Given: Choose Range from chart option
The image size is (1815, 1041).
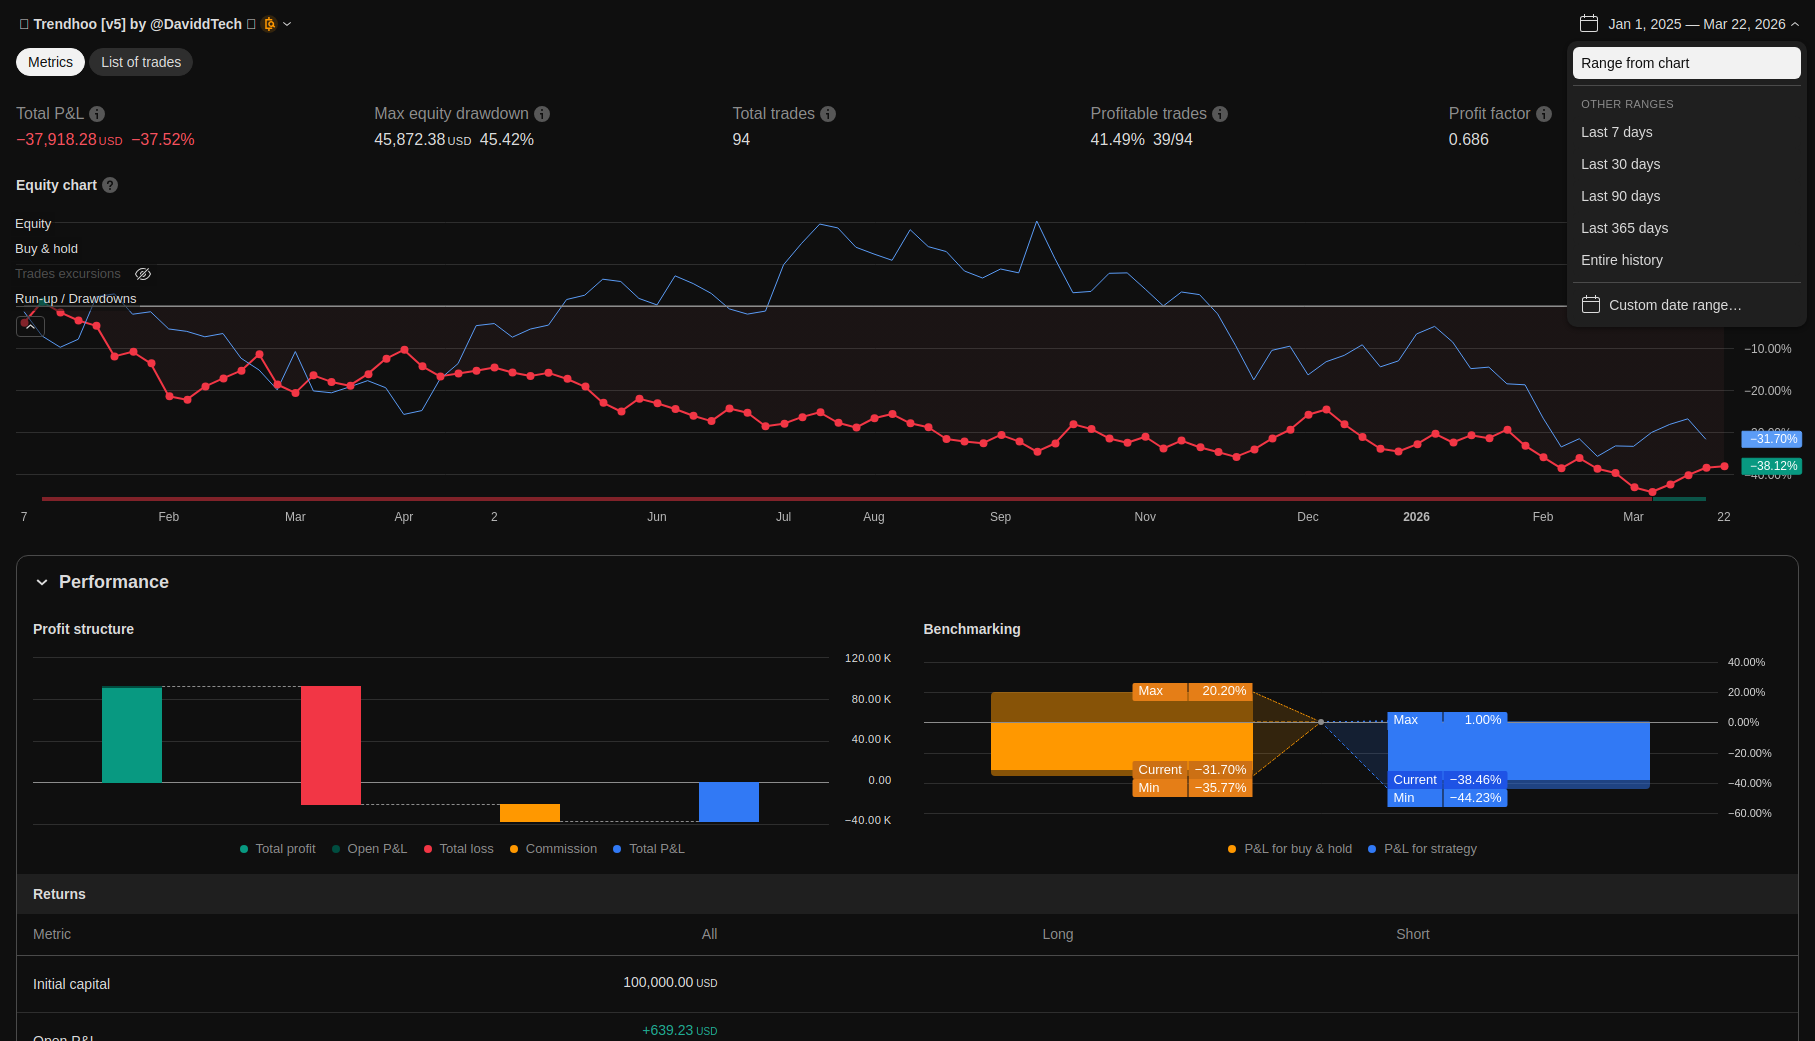Looking at the screenshot, I should coord(1687,63).
